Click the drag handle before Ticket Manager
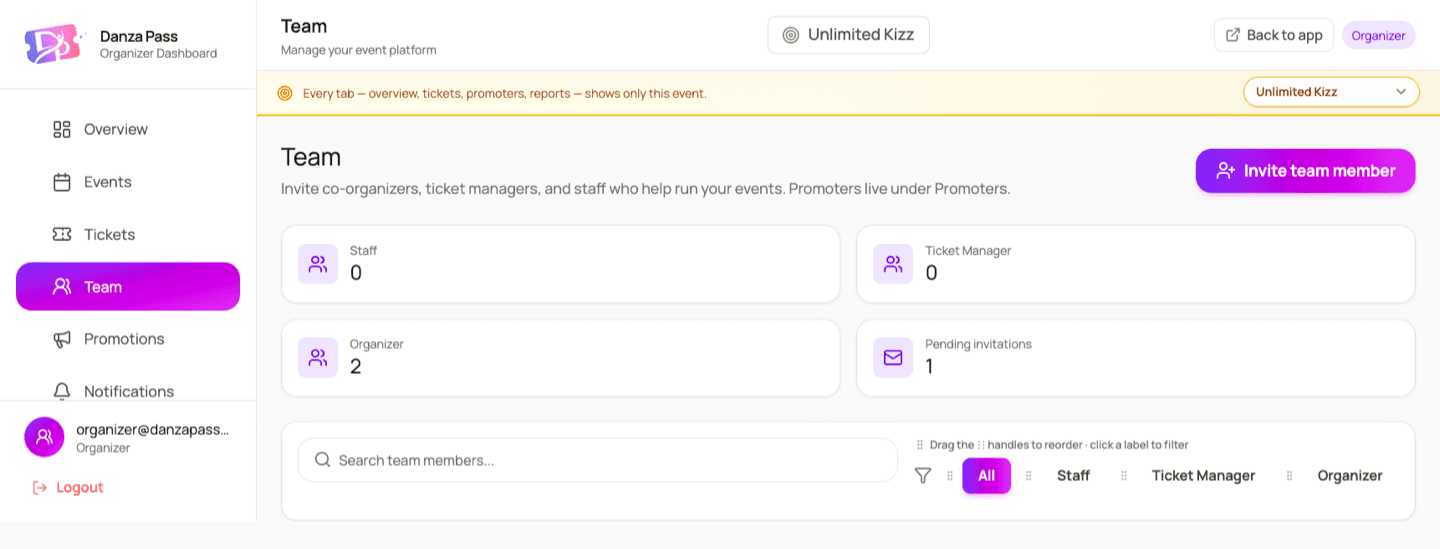Screen dimensions: 1440x549 pos(1124,476)
